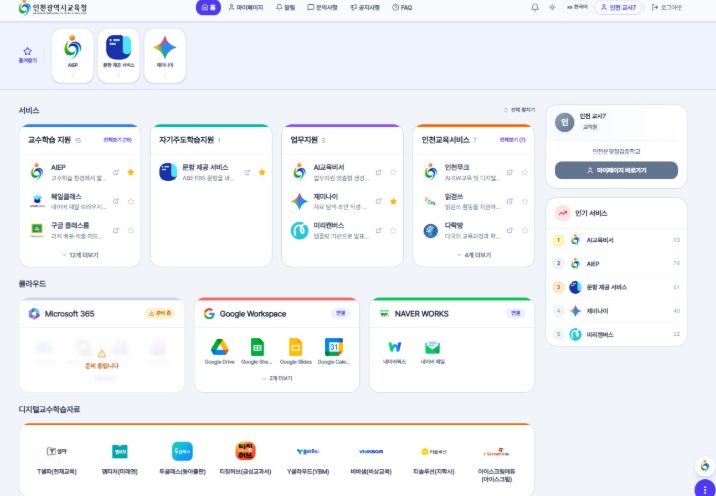Open the 네이버 메일 icon under NAVER WORKS
This screenshot has height=496, width=716.
pos(432,352)
